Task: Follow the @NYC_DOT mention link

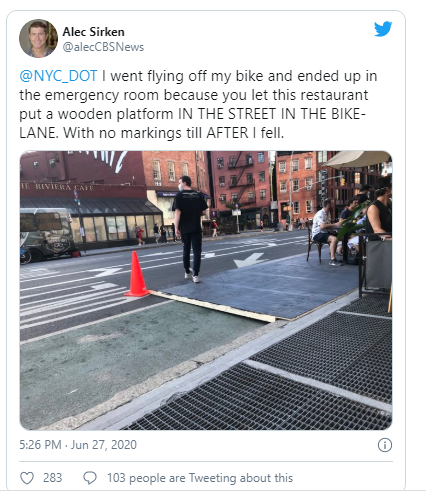Action: pos(58,76)
